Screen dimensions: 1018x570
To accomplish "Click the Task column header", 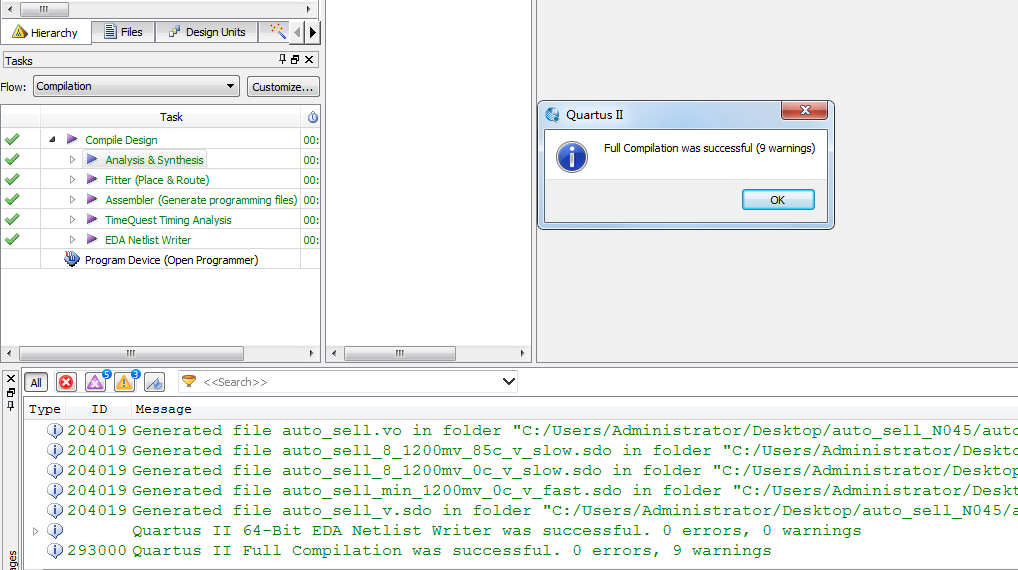I will click(171, 117).
